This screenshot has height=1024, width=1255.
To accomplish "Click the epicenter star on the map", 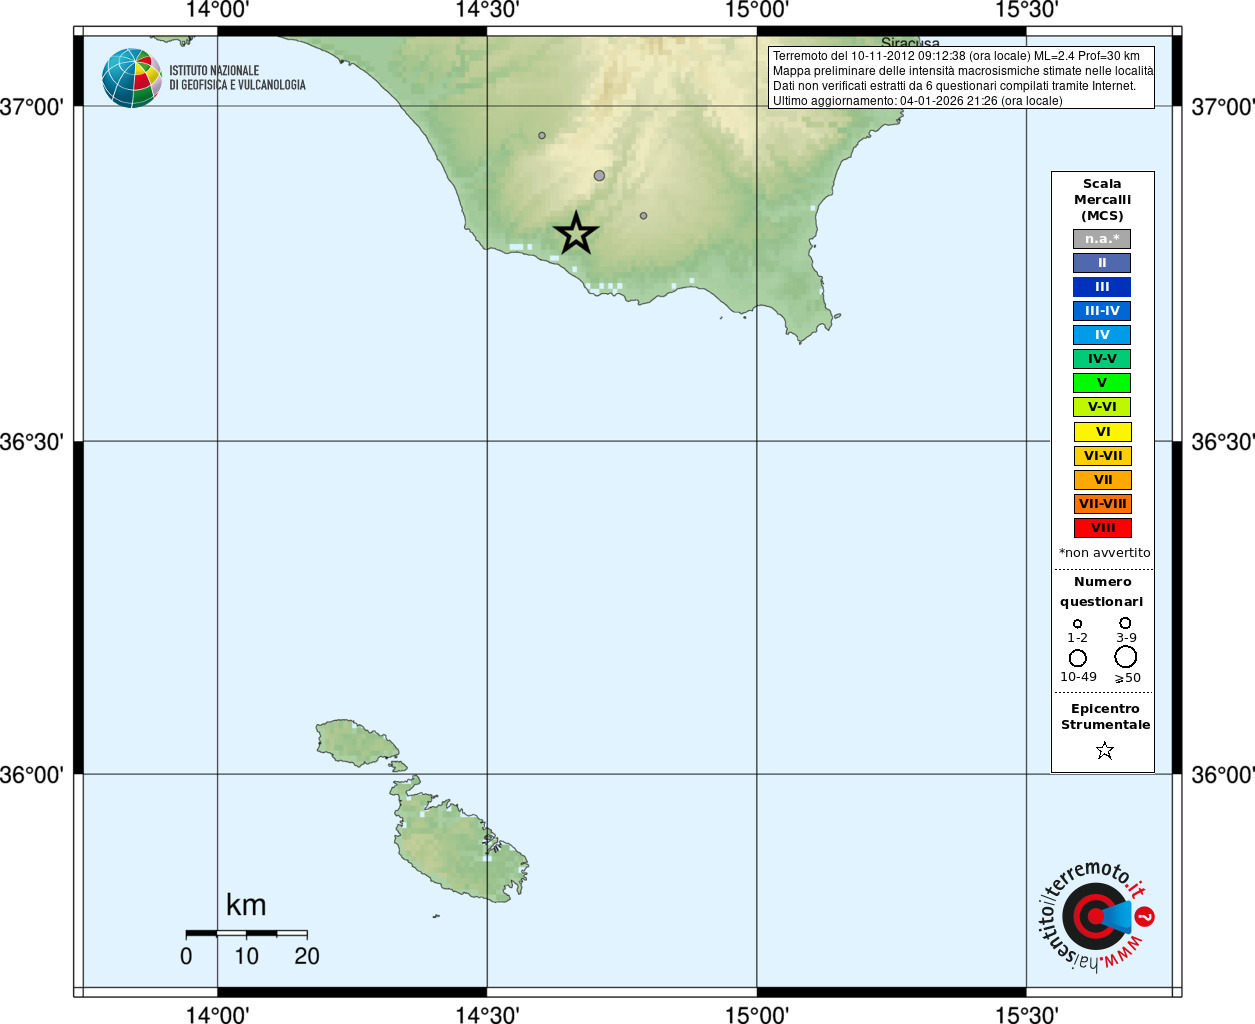I will click(x=576, y=233).
